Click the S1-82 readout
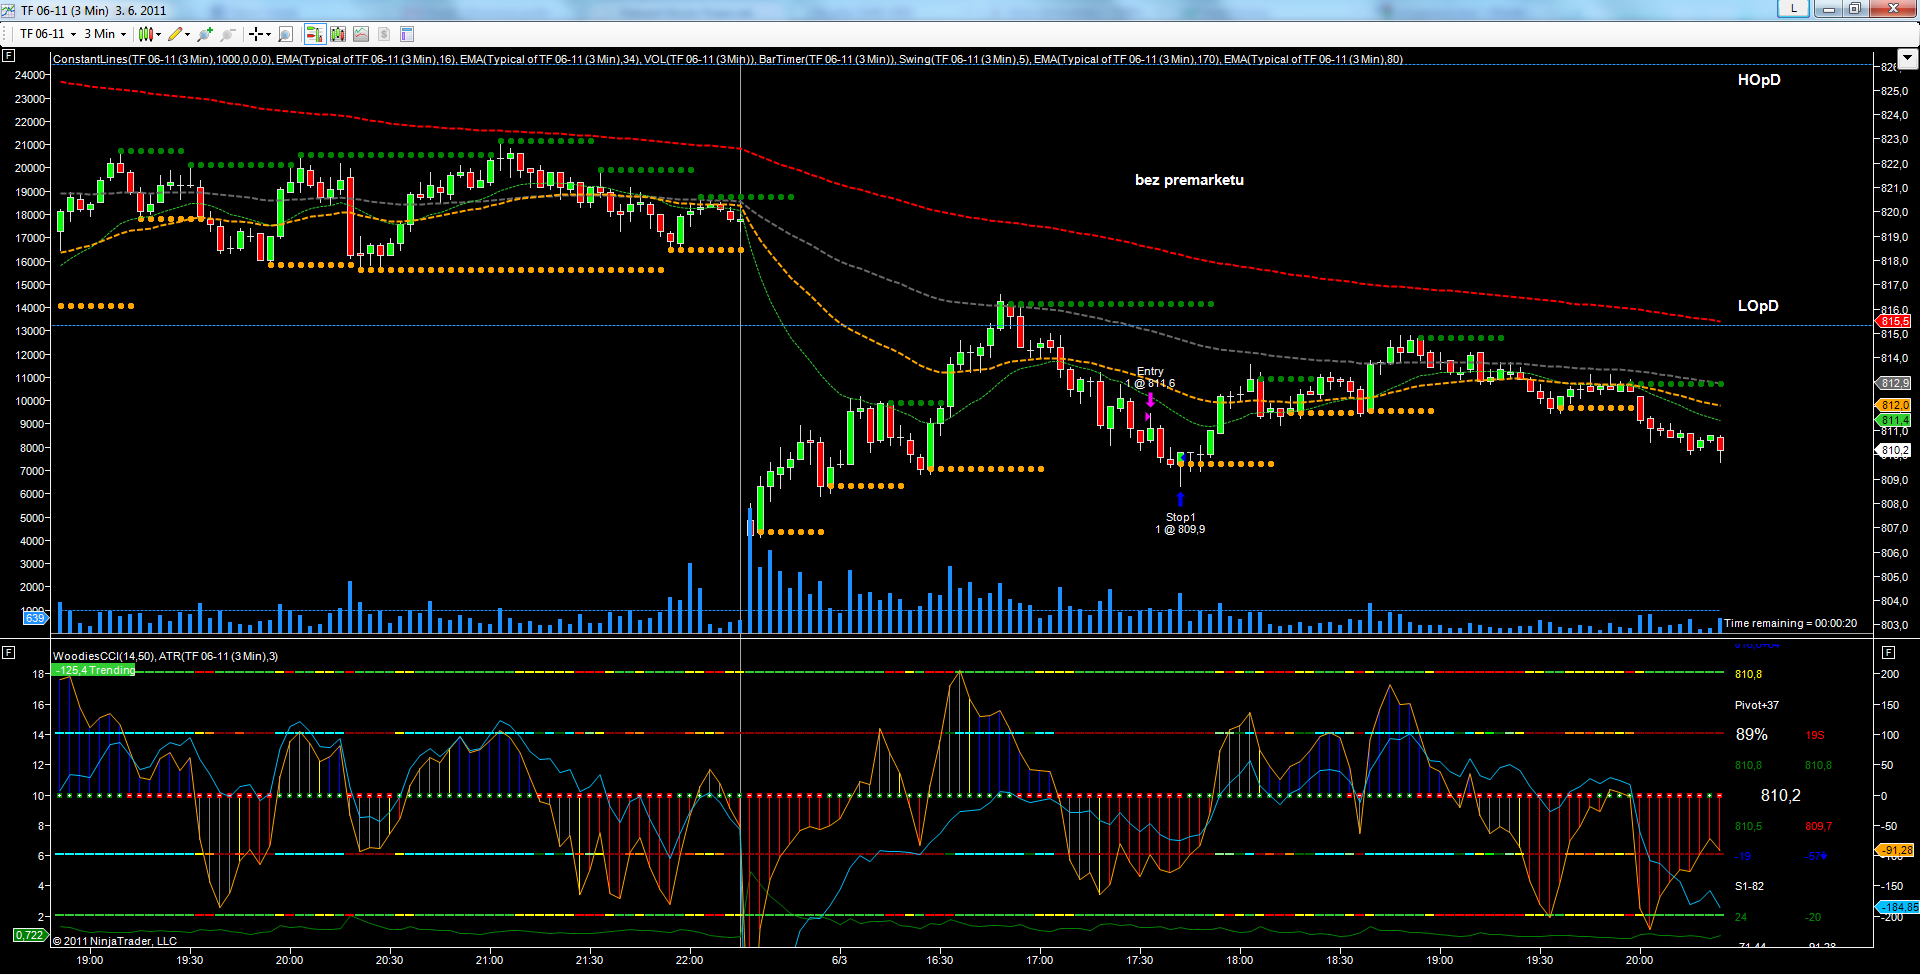This screenshot has height=975, width=1920. tap(1749, 886)
